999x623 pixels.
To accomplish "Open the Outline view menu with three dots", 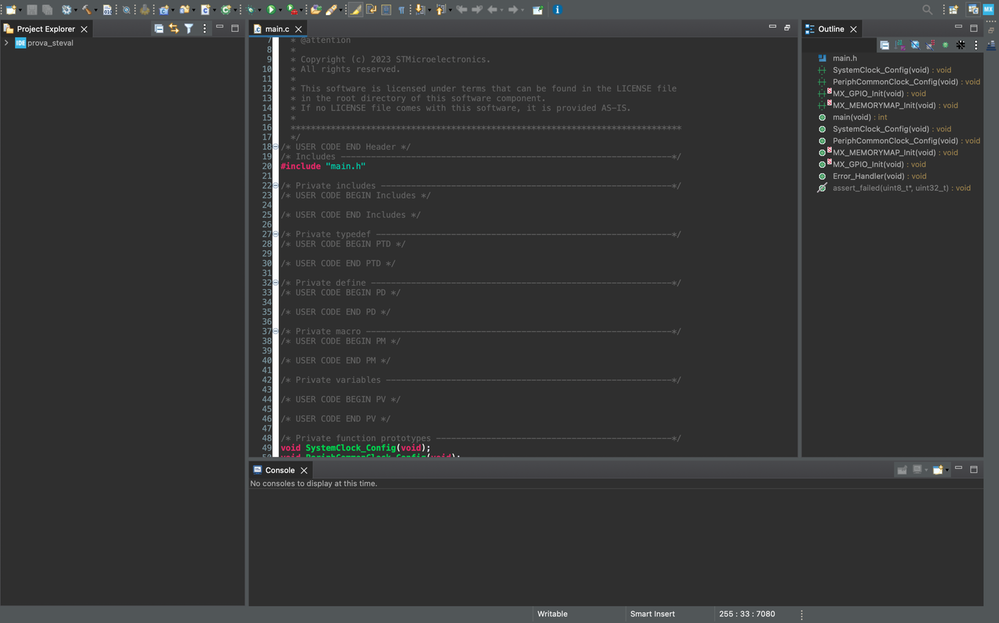I will pos(975,44).
